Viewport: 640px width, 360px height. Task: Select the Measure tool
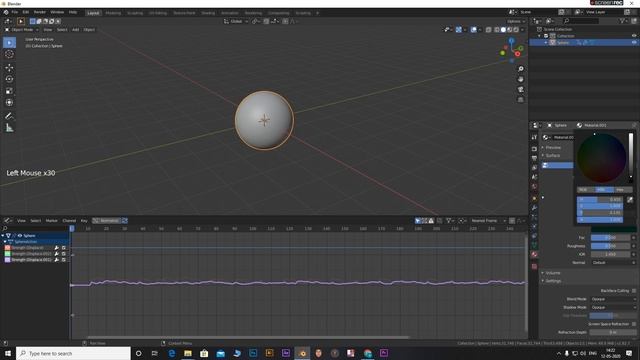[9, 128]
